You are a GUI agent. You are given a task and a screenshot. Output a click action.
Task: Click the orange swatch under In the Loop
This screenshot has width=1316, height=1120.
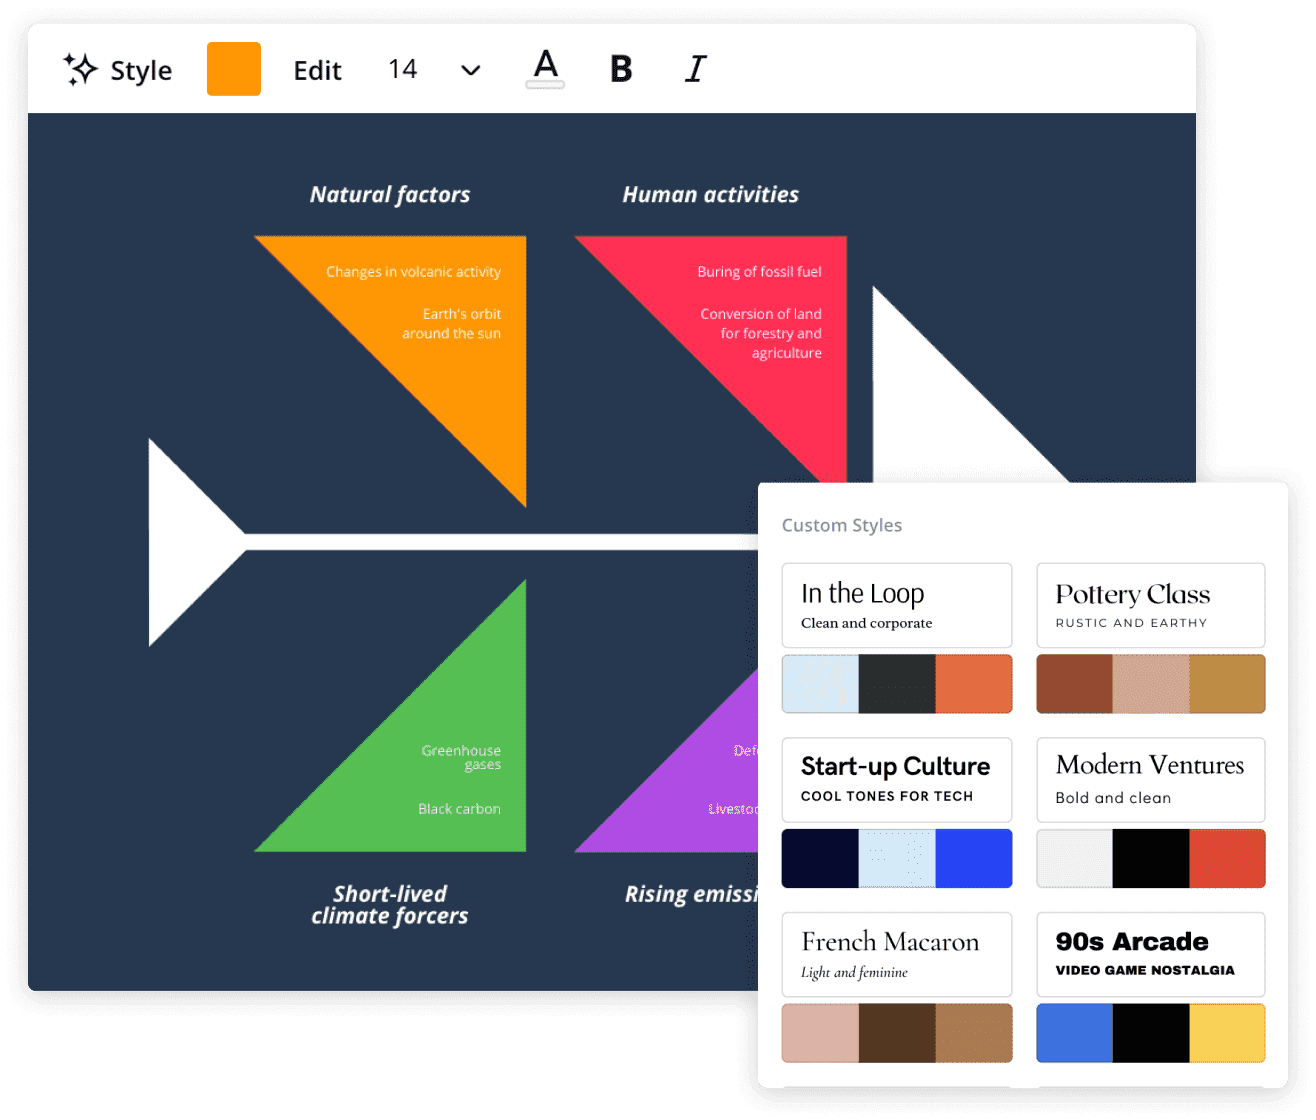975,683
